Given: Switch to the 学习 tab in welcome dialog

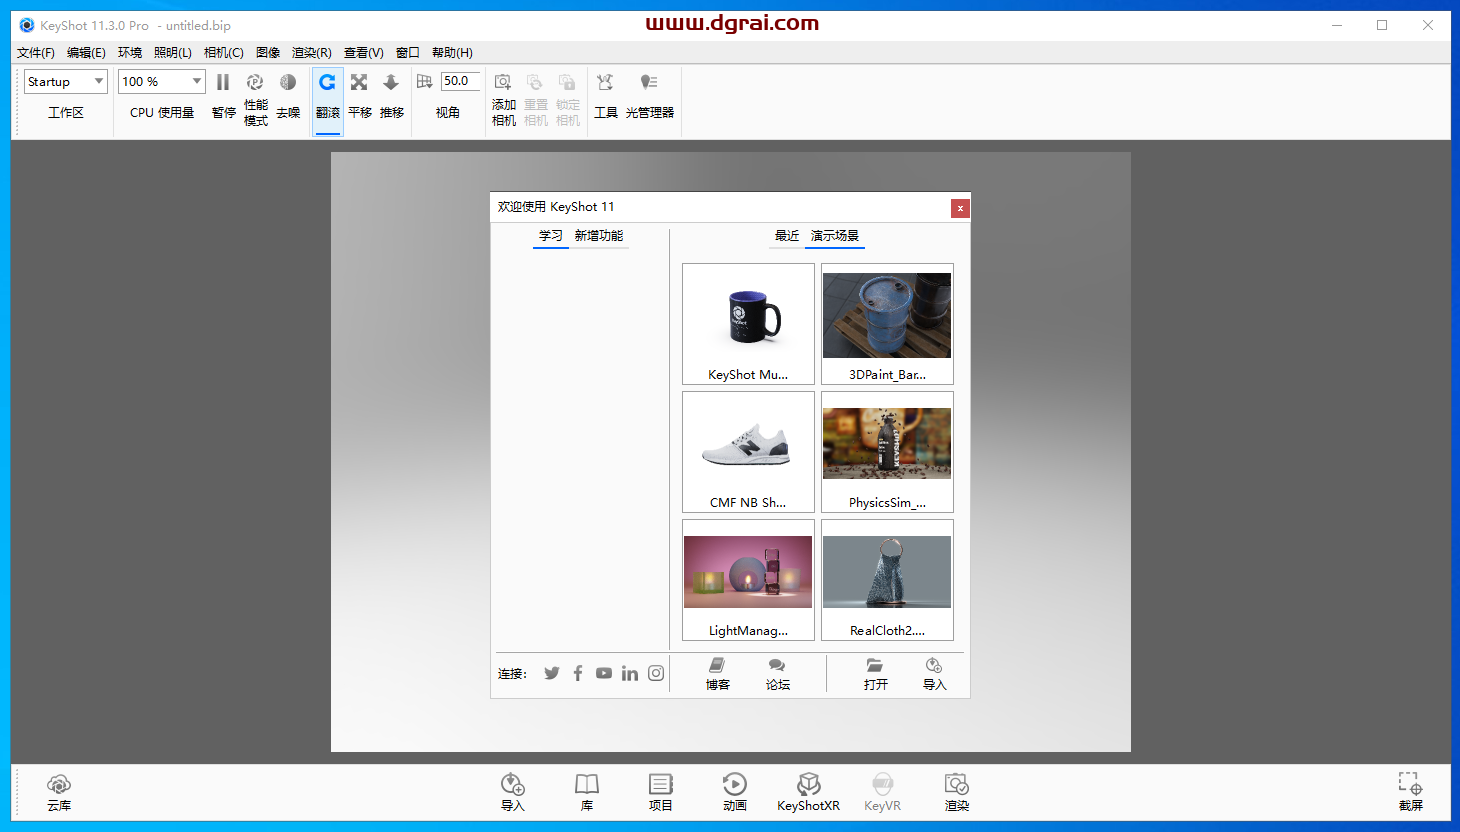Looking at the screenshot, I should click(551, 236).
